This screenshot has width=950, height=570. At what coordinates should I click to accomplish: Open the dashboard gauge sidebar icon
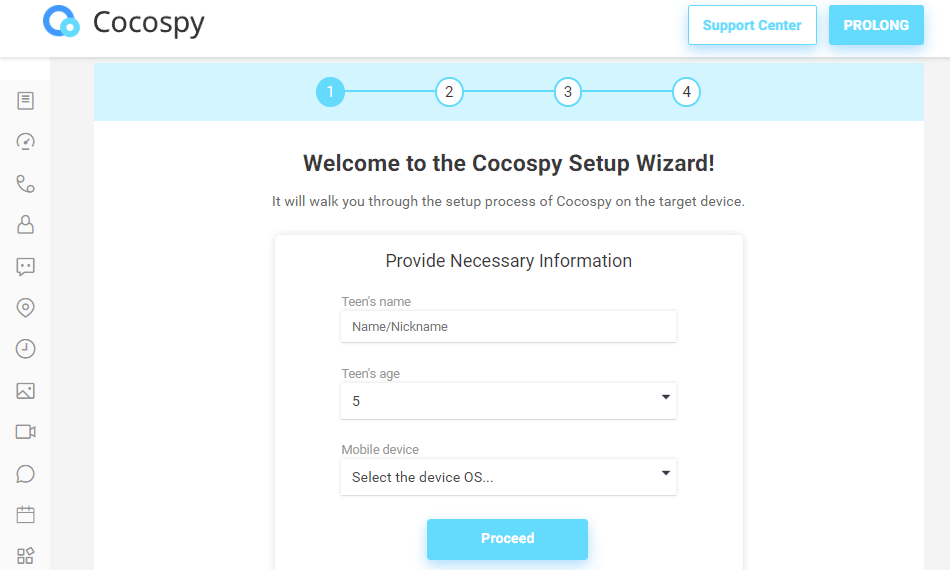25,142
